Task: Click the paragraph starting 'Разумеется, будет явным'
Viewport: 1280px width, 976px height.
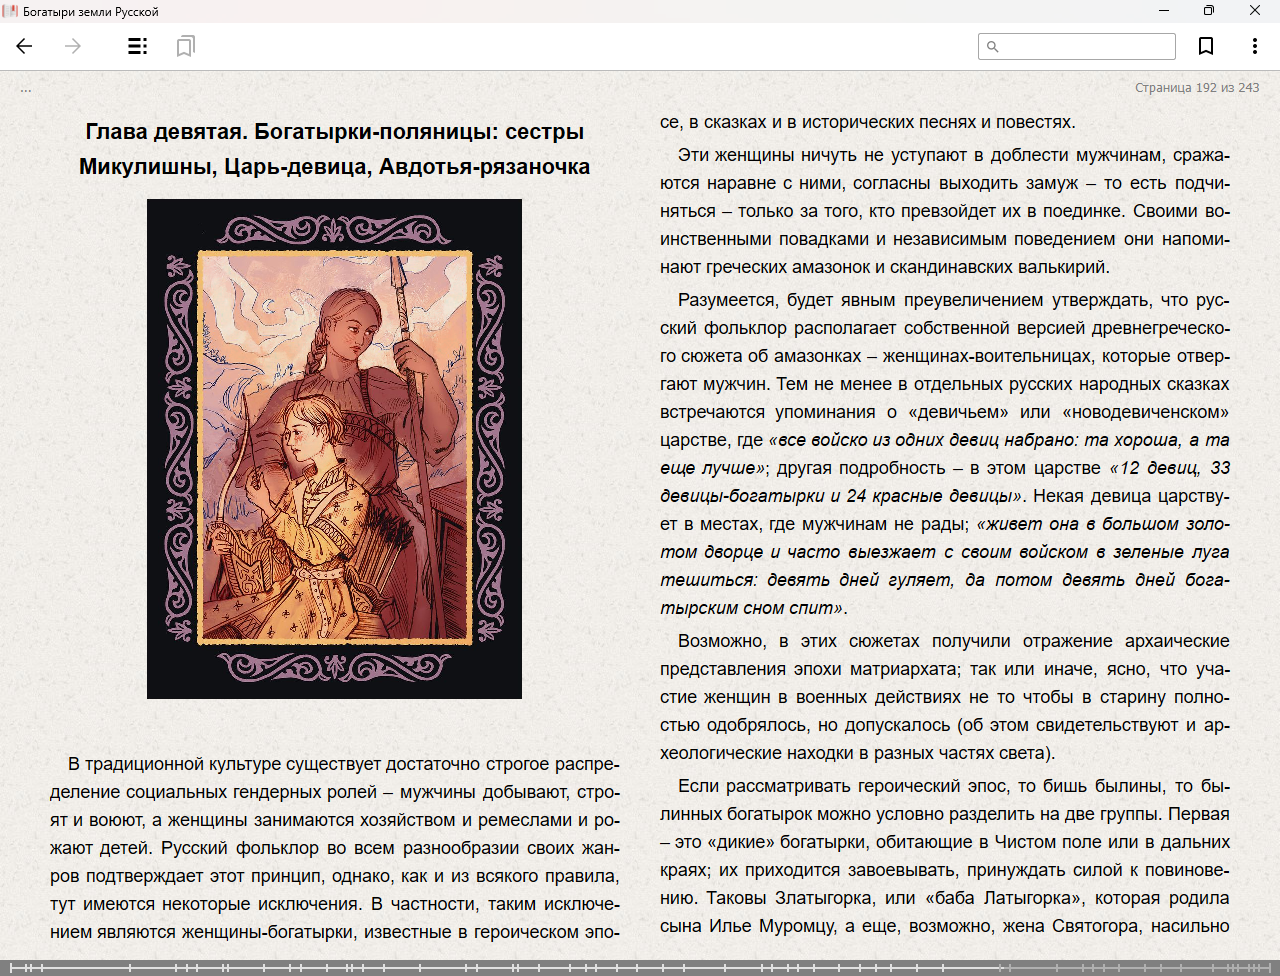Action: (944, 454)
